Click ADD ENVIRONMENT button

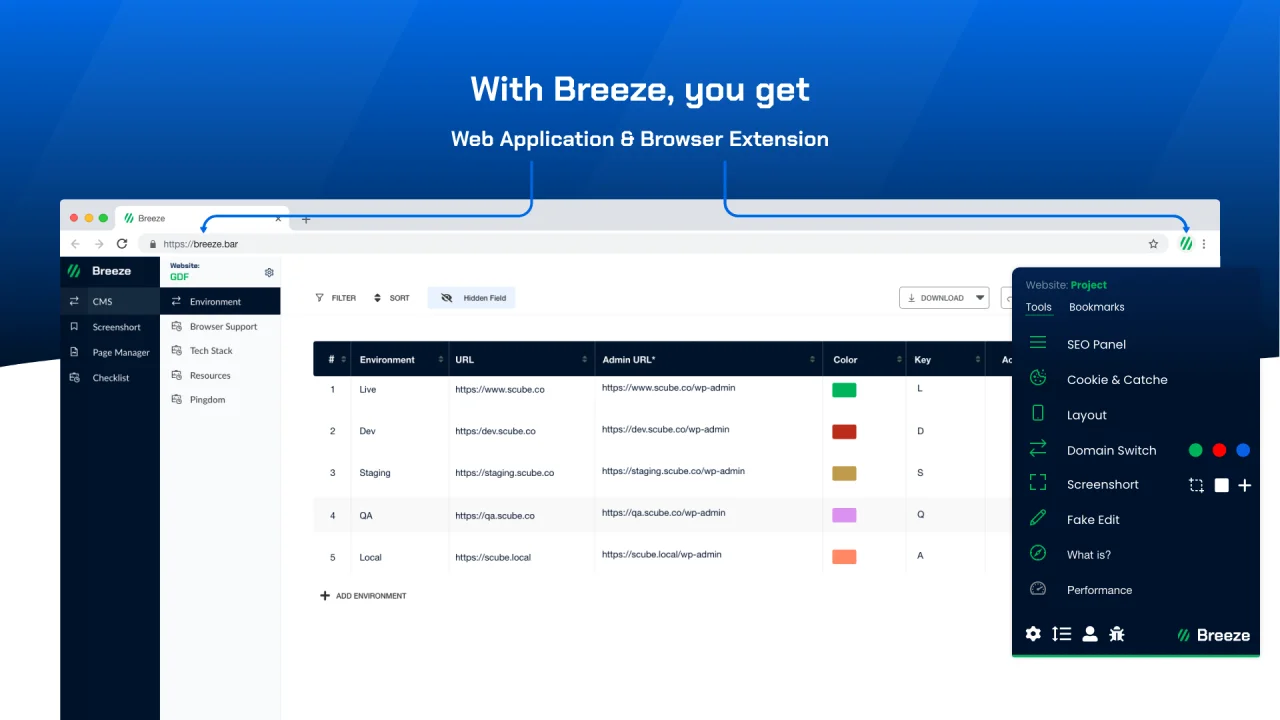[363, 596]
